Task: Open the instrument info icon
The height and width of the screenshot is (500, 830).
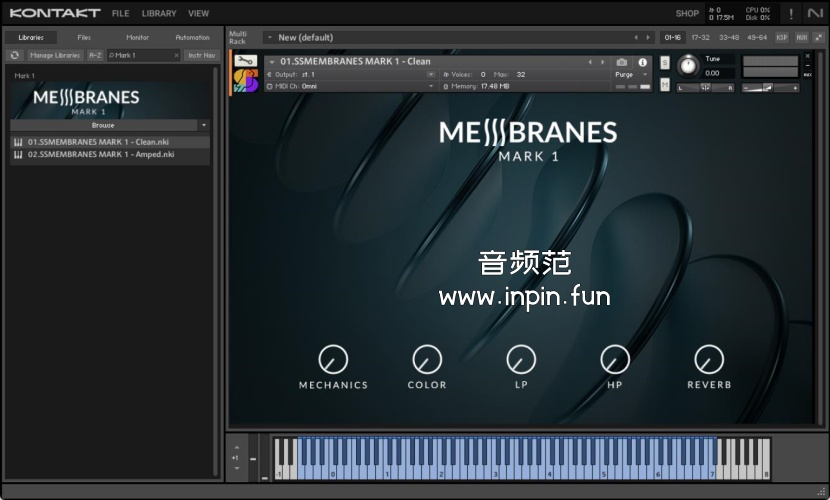Action: 643,62
